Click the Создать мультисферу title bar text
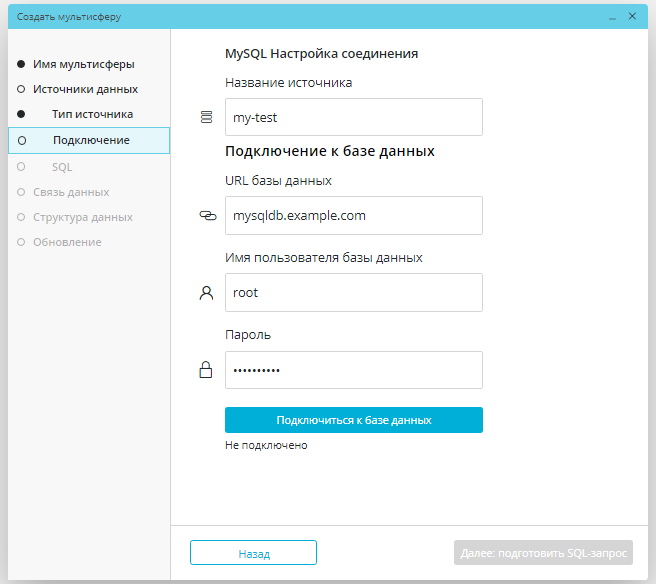This screenshot has width=656, height=584. [x=69, y=17]
